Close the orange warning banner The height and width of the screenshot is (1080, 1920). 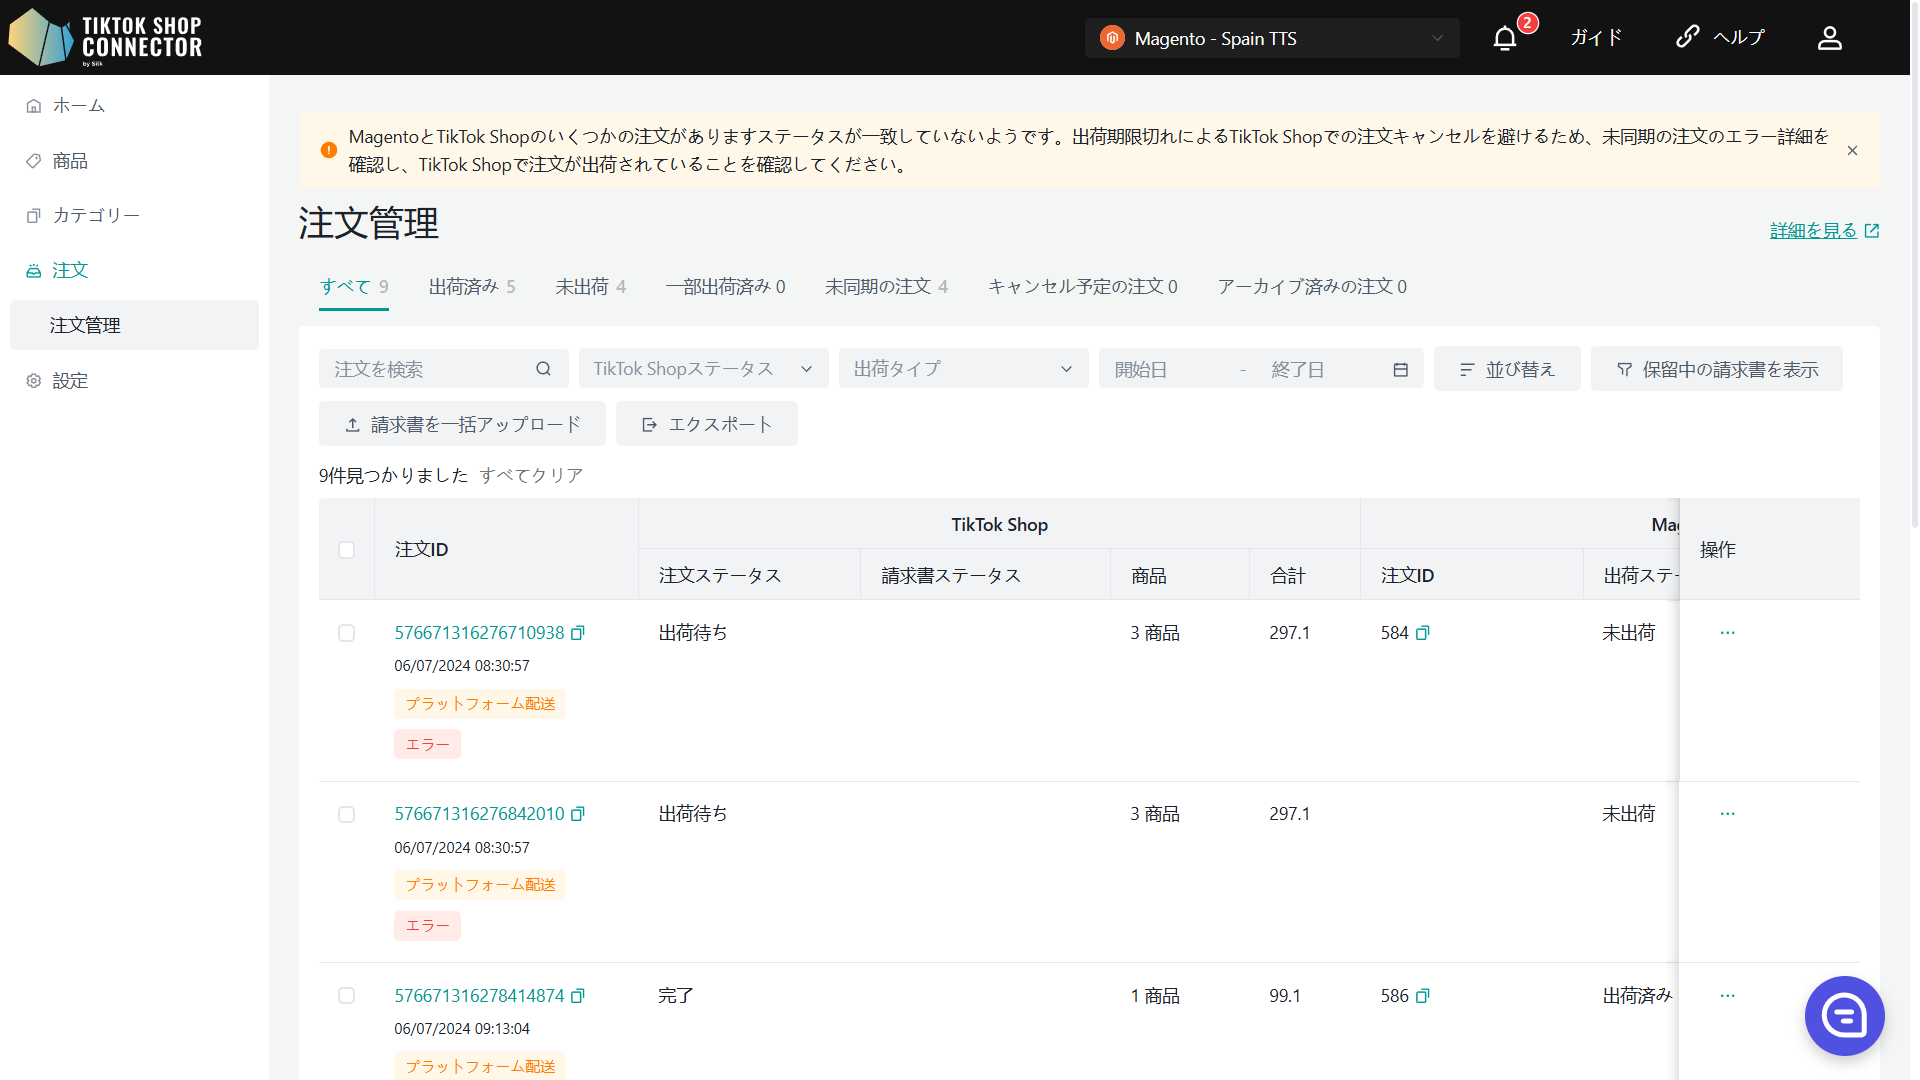point(1852,151)
